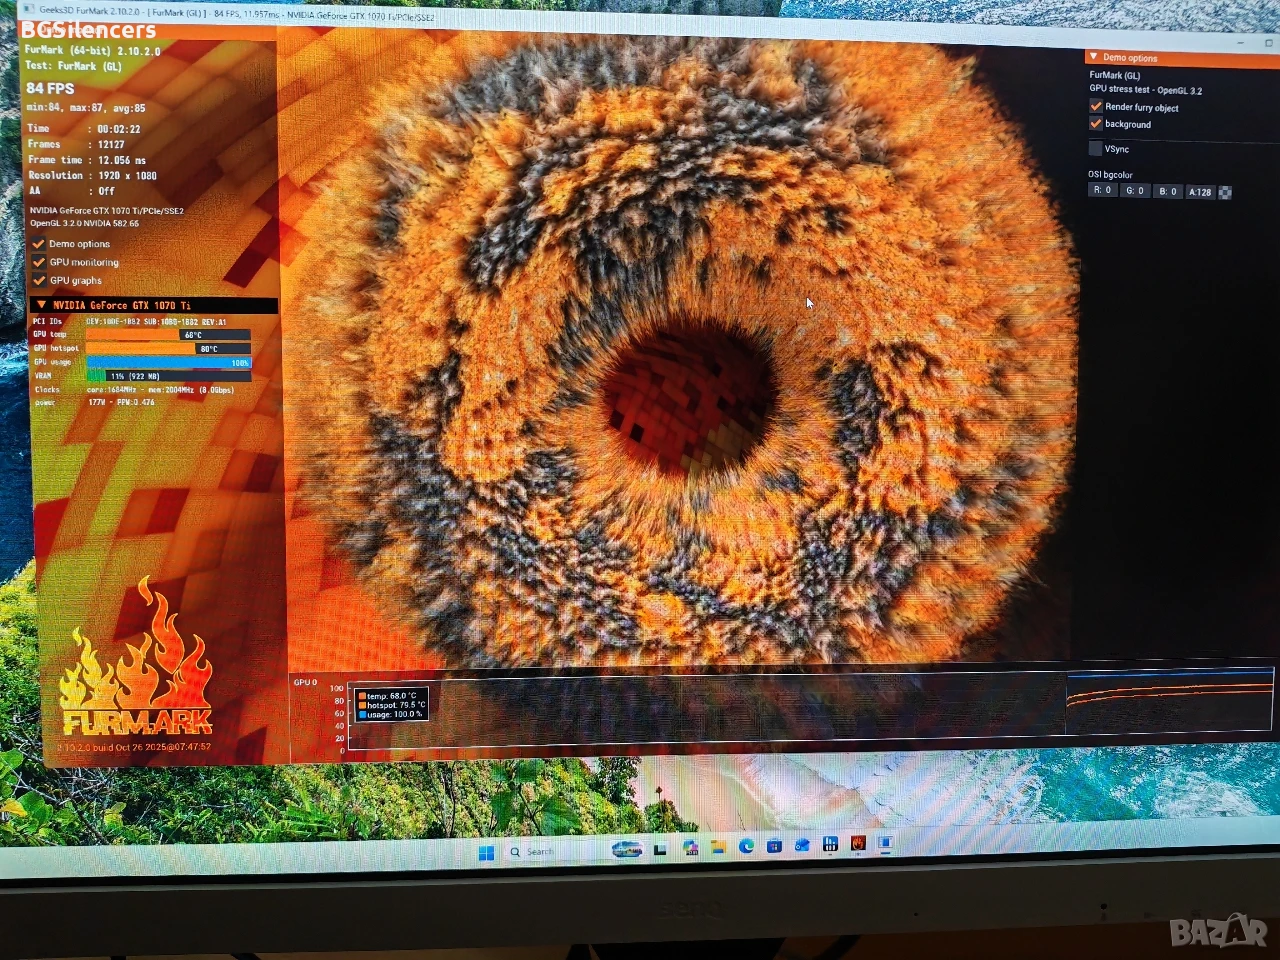Open Microsoft Store from the taskbar
The image size is (1280, 960).
(x=774, y=846)
